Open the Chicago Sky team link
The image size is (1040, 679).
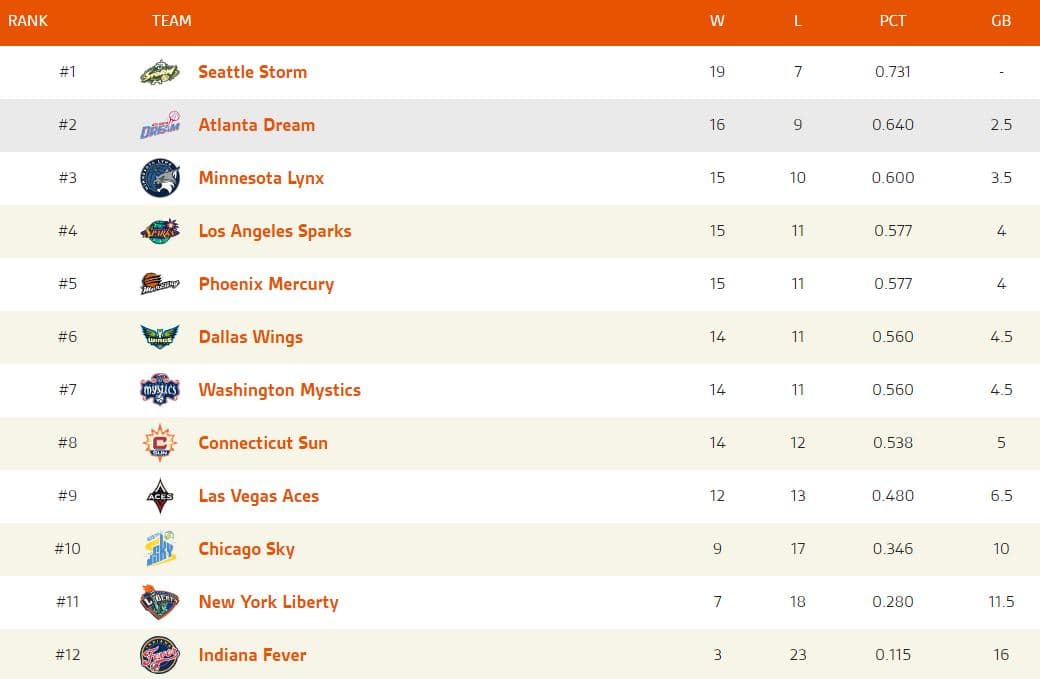point(245,549)
